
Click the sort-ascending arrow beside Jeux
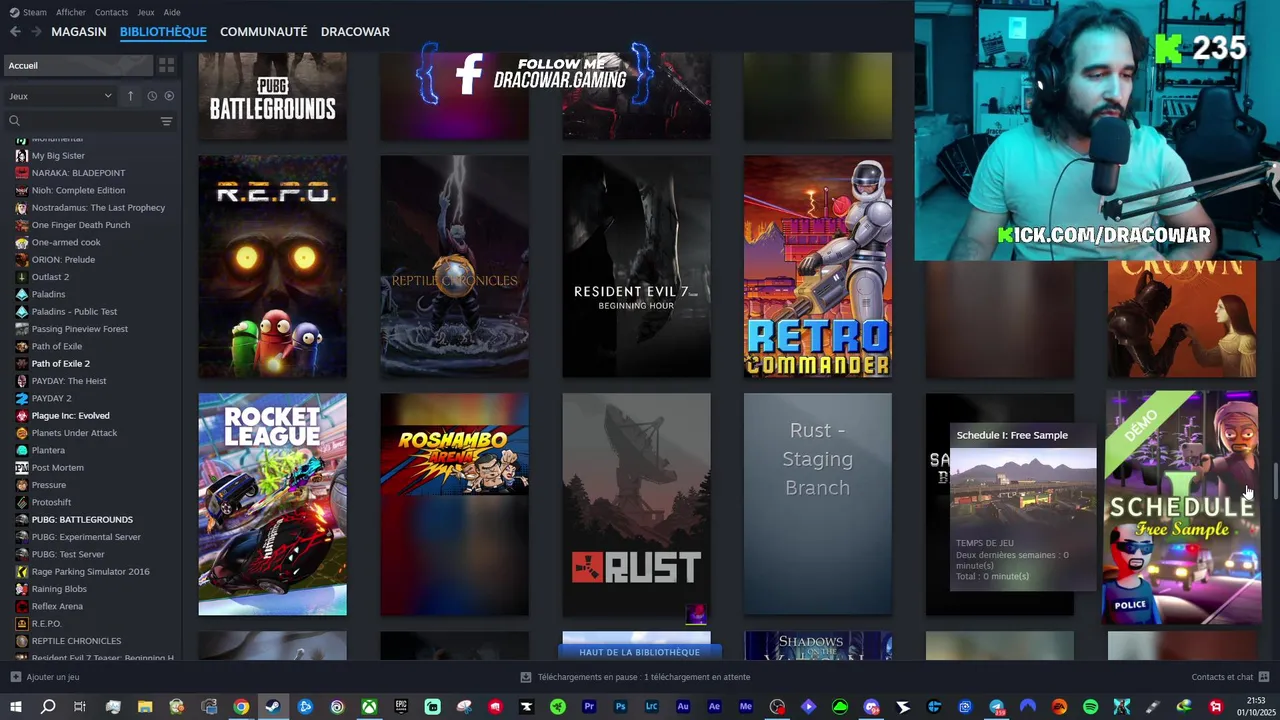pyautogui.click(x=130, y=96)
